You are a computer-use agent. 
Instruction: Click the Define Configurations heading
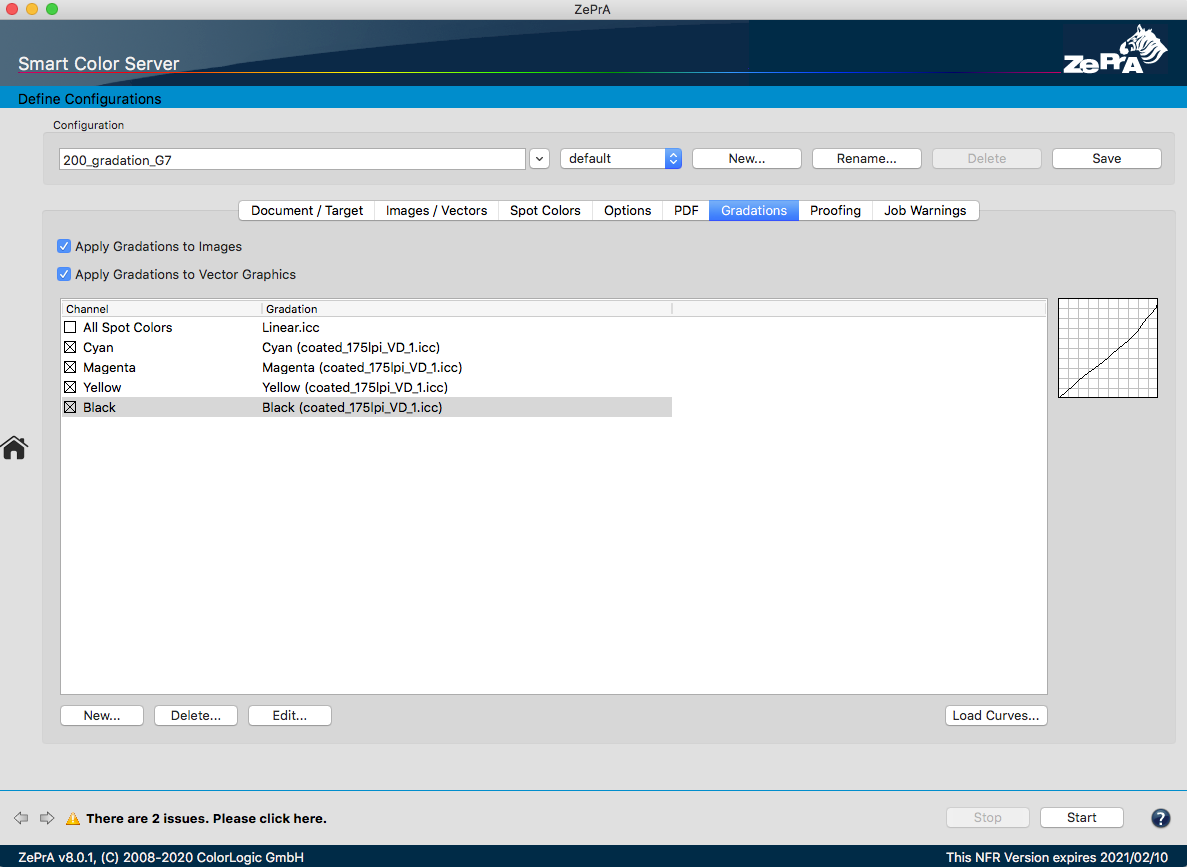point(89,98)
